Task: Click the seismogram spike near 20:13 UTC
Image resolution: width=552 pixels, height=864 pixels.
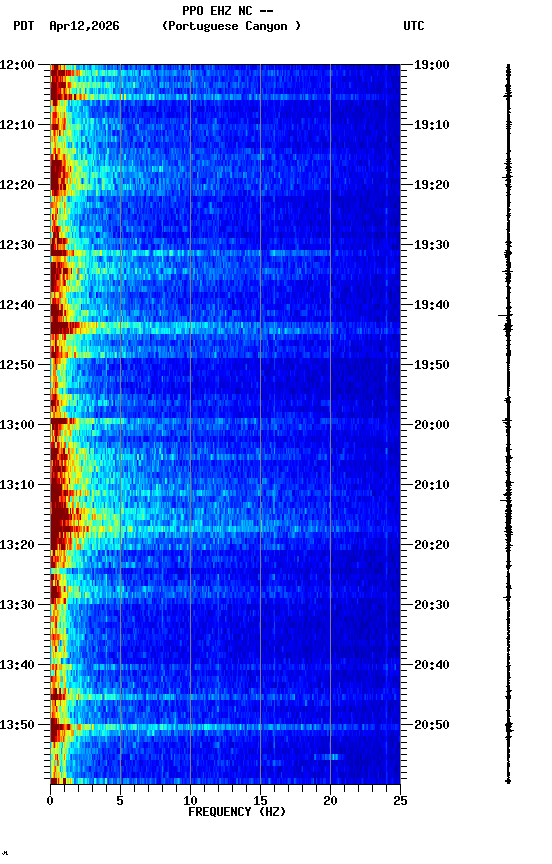Action: pyautogui.click(x=507, y=500)
